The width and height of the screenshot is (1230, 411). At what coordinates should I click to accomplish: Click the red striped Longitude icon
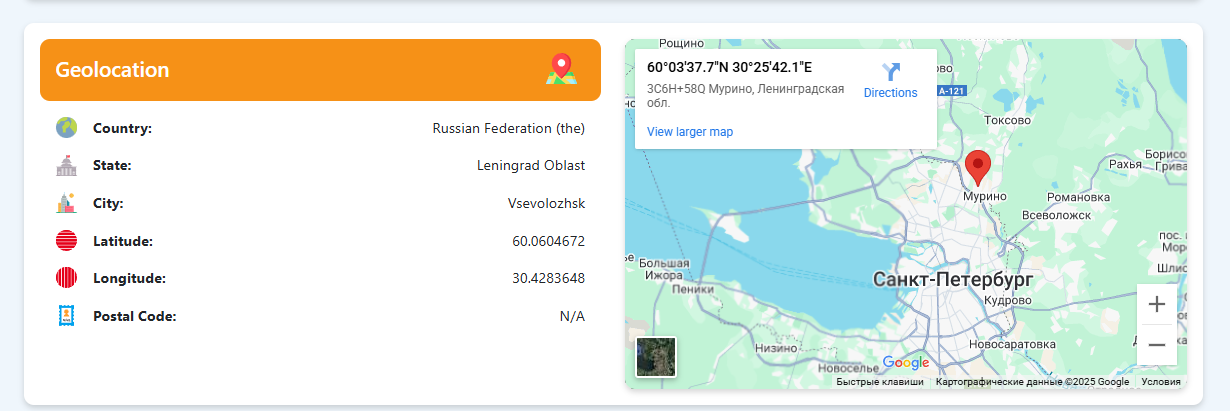coord(67,278)
